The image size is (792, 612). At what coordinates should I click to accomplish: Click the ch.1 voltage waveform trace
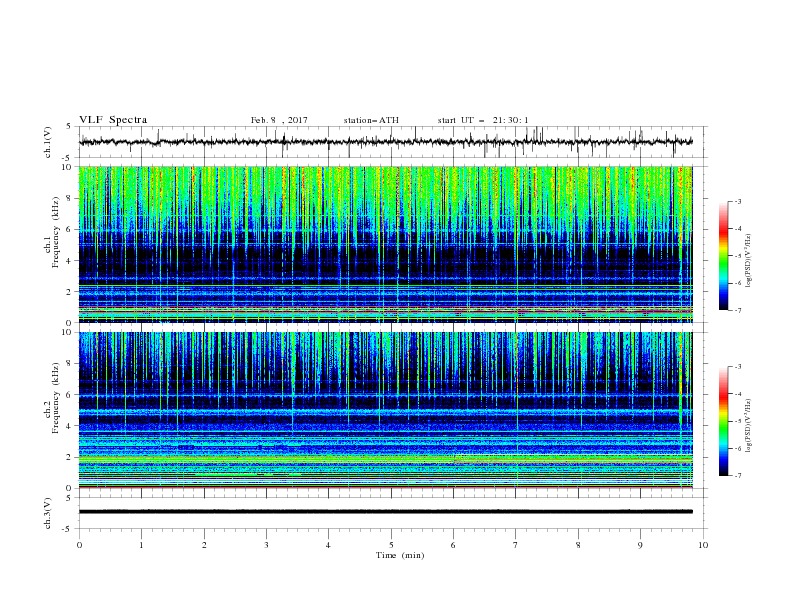[x=385, y=142]
